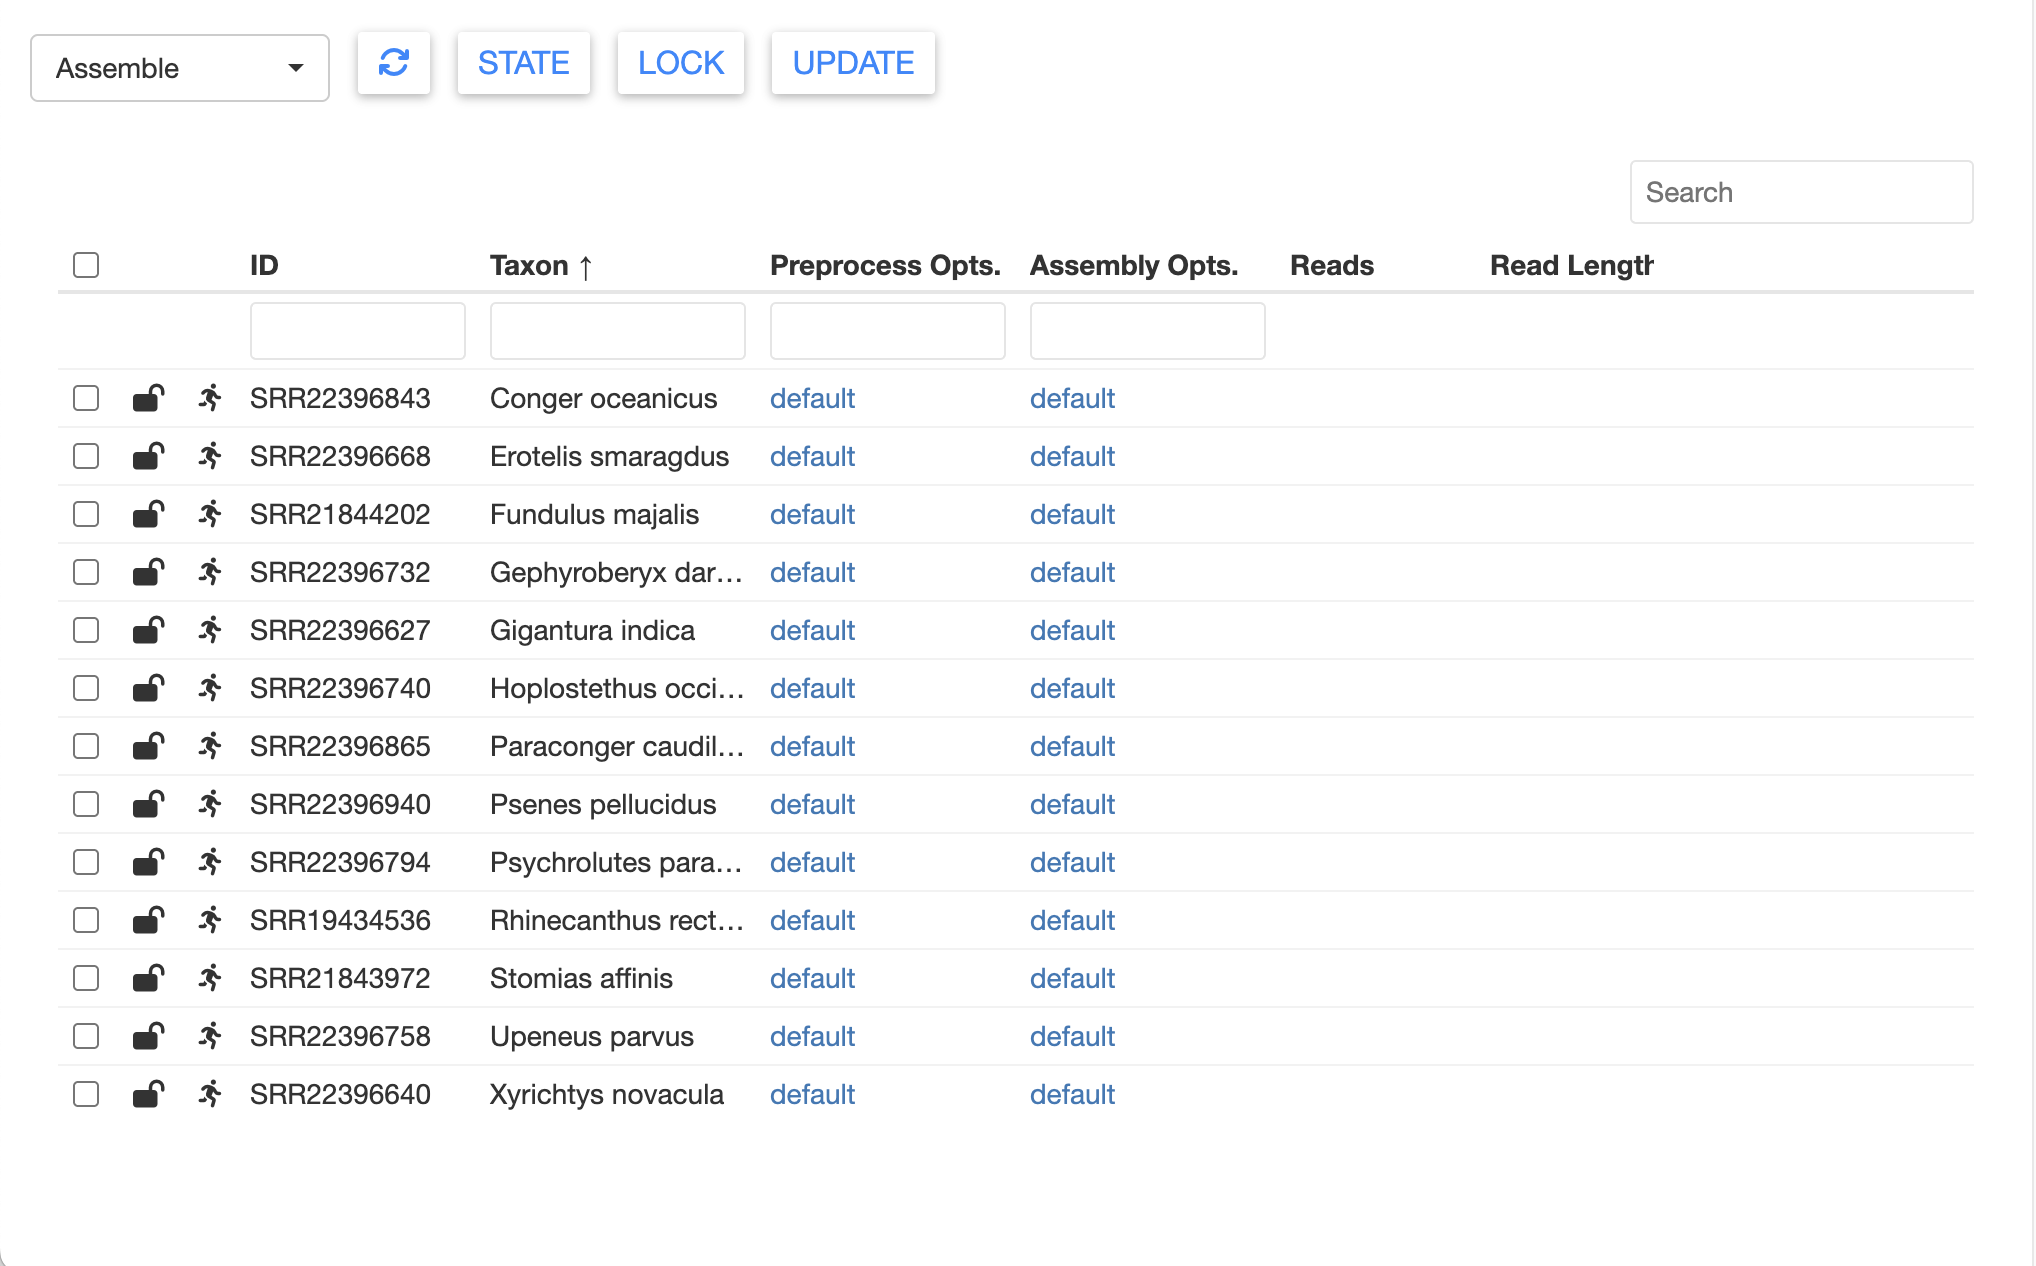Click the running figure icon for SRR22396940
This screenshot has width=2036, height=1266.
[210, 804]
